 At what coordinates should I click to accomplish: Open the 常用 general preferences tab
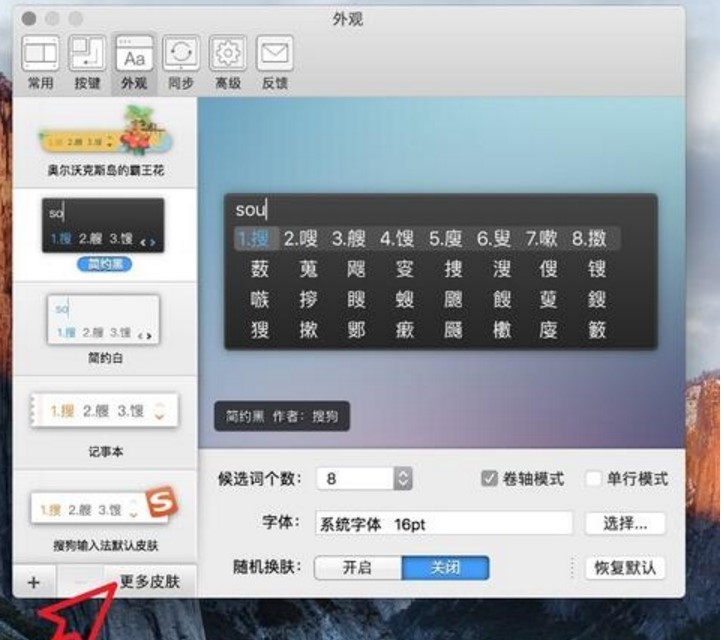pos(41,62)
